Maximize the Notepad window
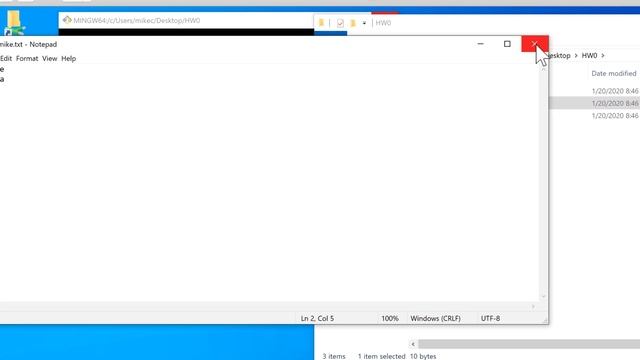 tap(507, 44)
